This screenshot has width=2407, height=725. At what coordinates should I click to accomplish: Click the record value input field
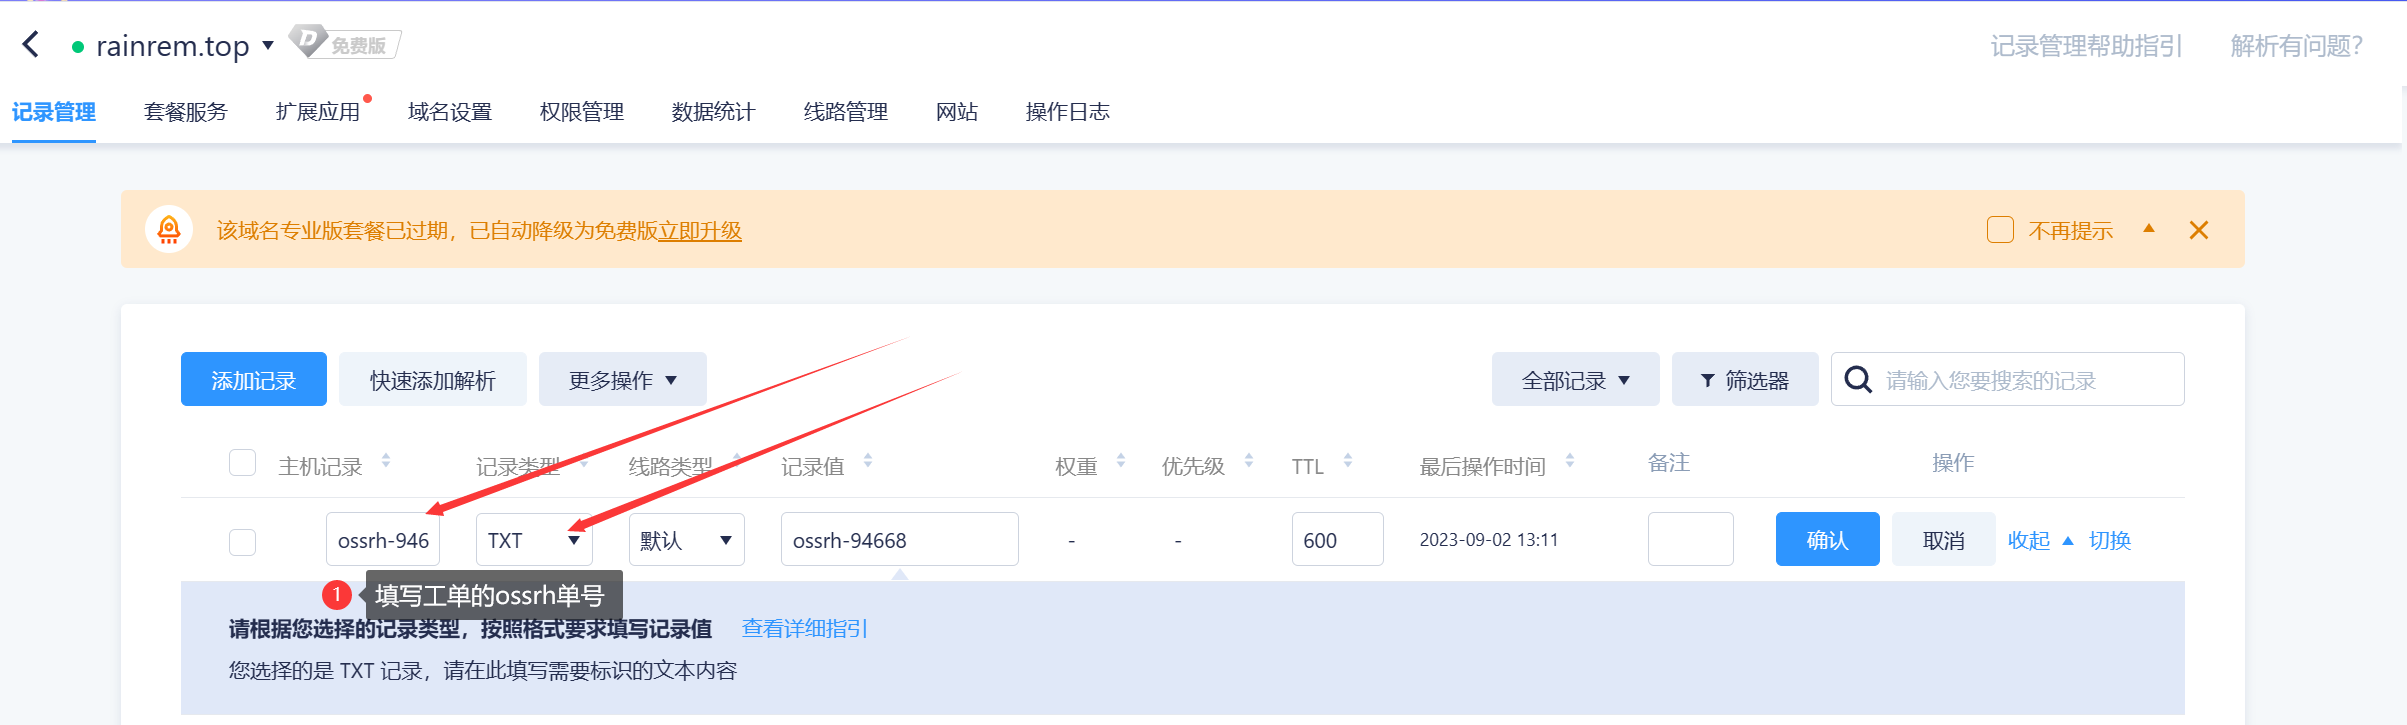(x=899, y=540)
